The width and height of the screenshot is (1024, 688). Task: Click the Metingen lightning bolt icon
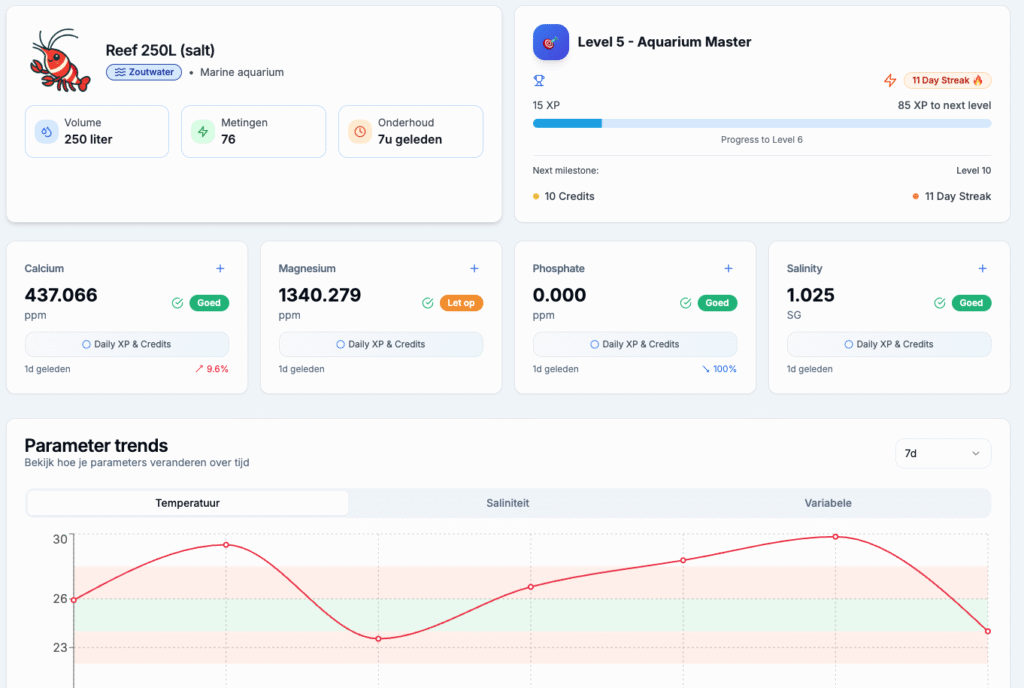coord(203,131)
